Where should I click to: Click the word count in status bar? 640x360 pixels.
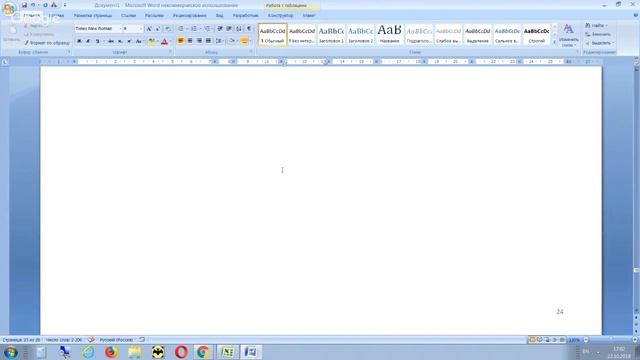coord(64,340)
